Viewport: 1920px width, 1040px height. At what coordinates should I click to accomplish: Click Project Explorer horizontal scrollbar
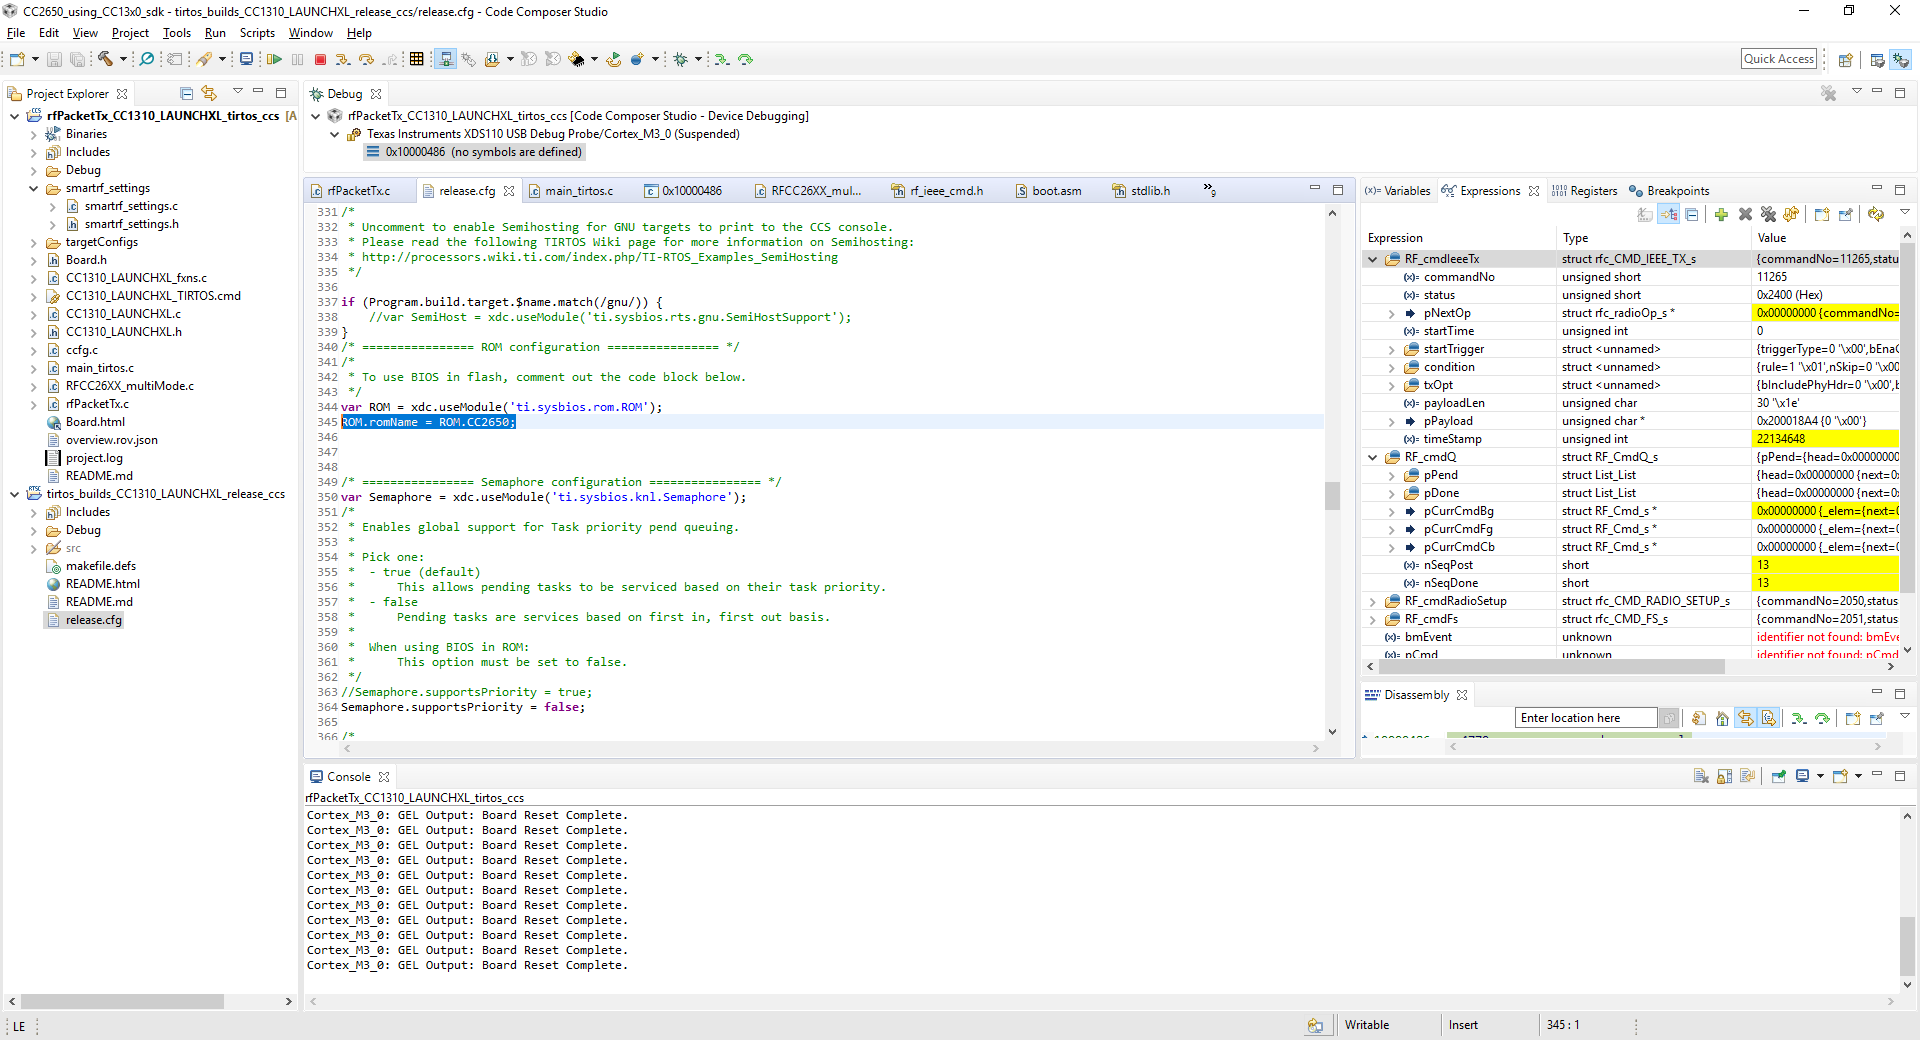click(x=122, y=1001)
